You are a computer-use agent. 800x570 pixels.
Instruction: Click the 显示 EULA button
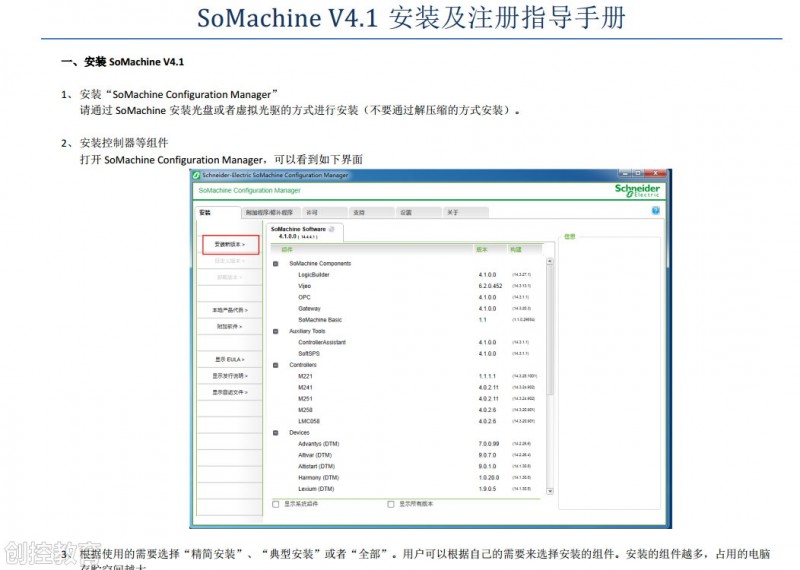(230, 360)
